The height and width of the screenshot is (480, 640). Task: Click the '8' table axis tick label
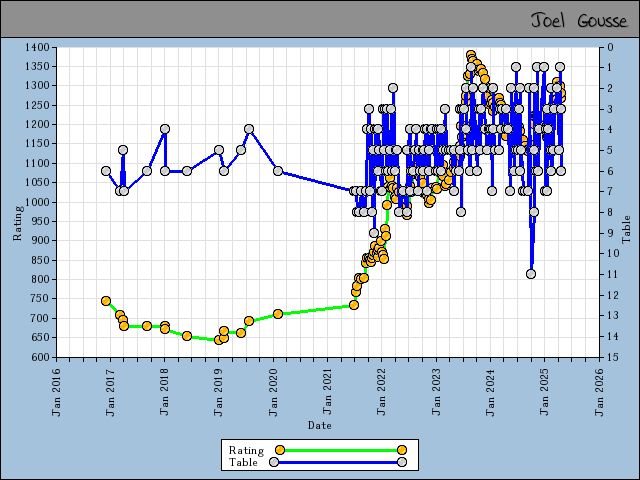[x=611, y=212]
